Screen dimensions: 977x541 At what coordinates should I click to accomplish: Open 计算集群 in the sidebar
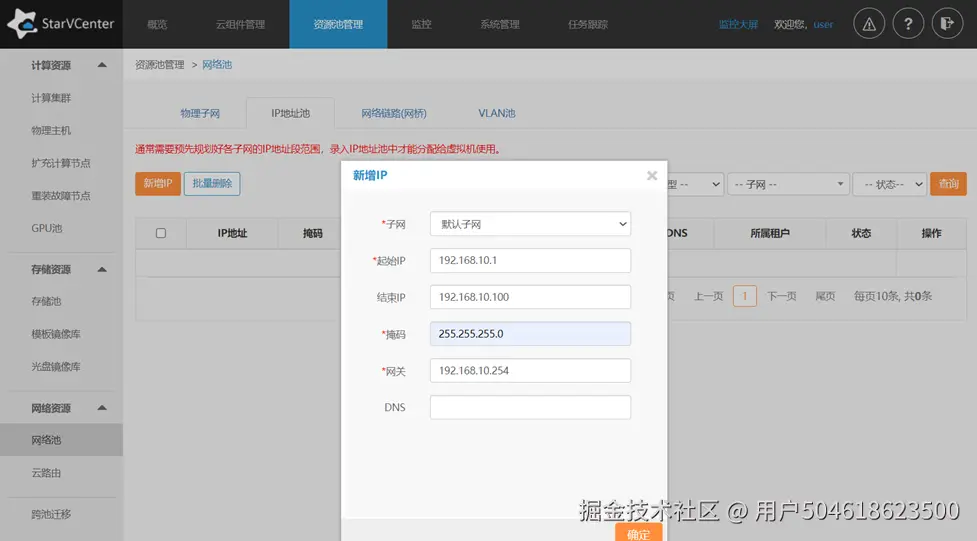[51, 98]
